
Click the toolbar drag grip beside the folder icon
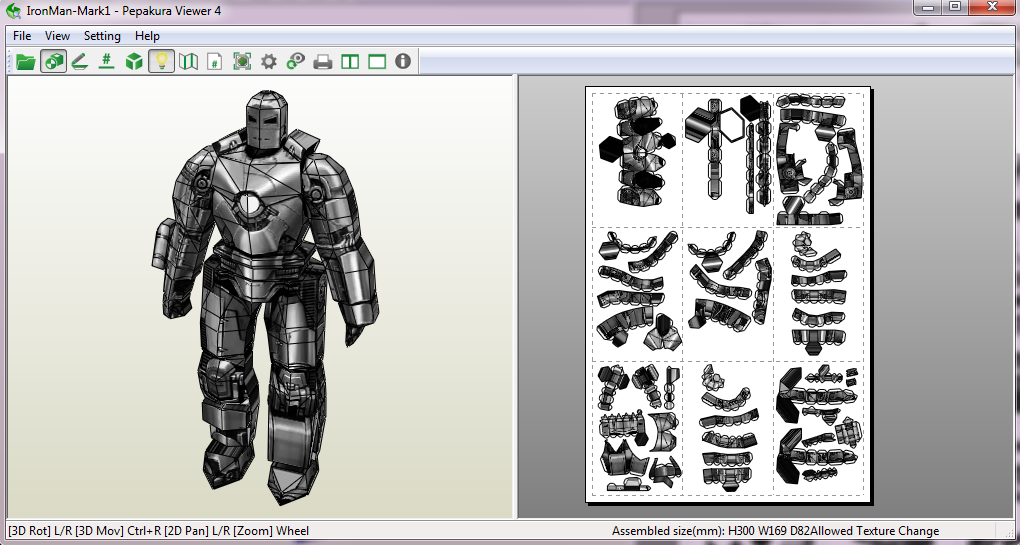coord(11,62)
